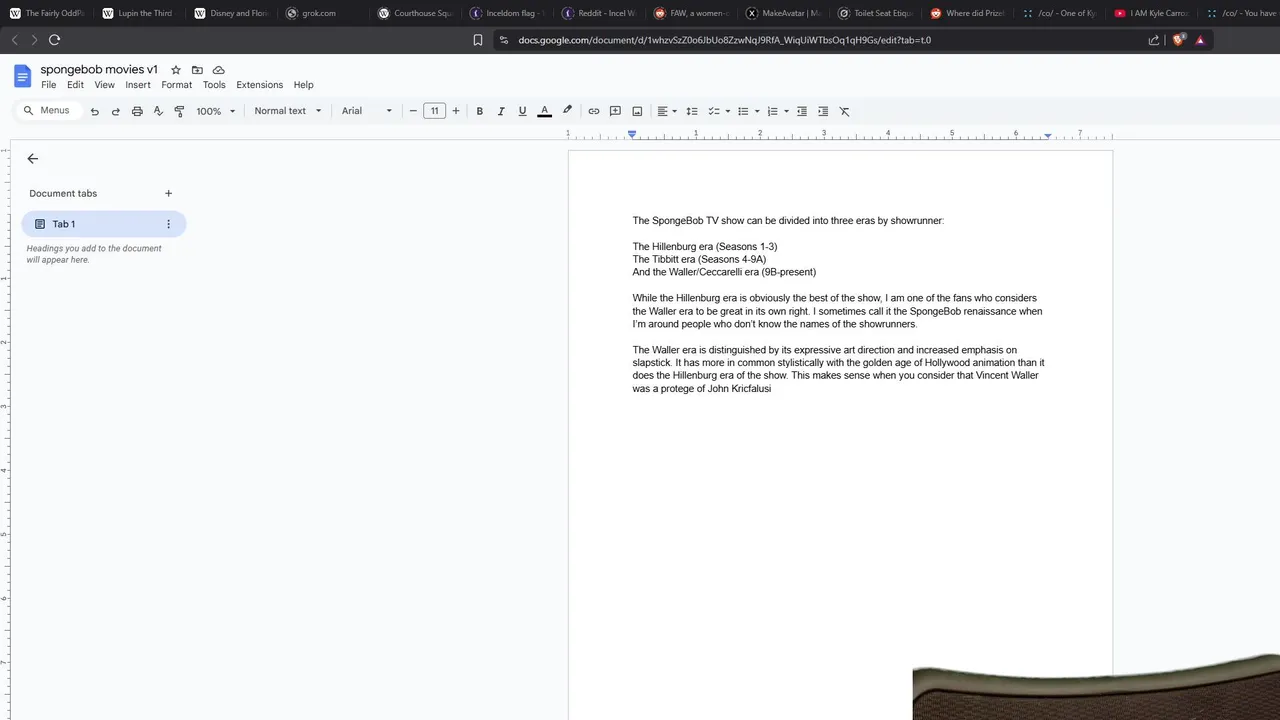Screen dimensions: 1280x720
Task: Click the browser address bar URL
Action: [725, 40]
